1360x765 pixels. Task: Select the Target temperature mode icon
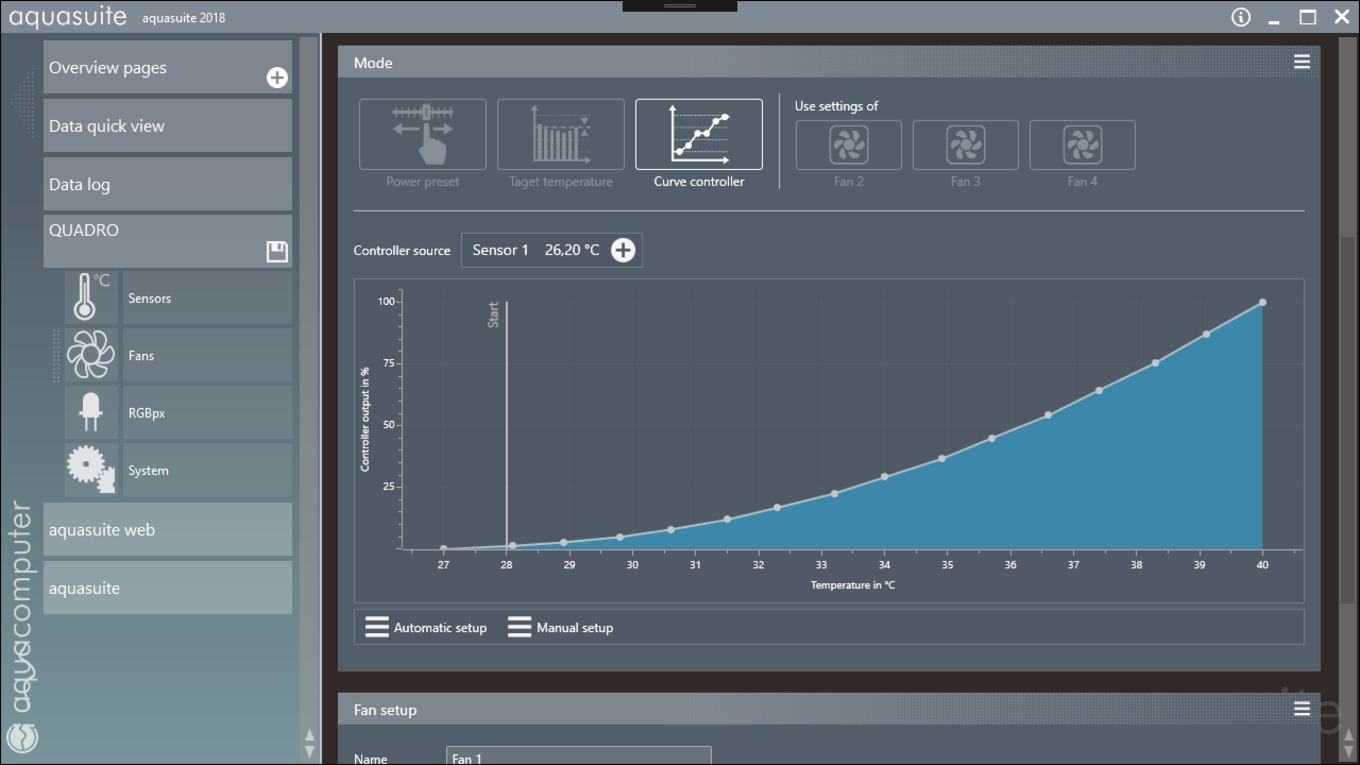(561, 134)
